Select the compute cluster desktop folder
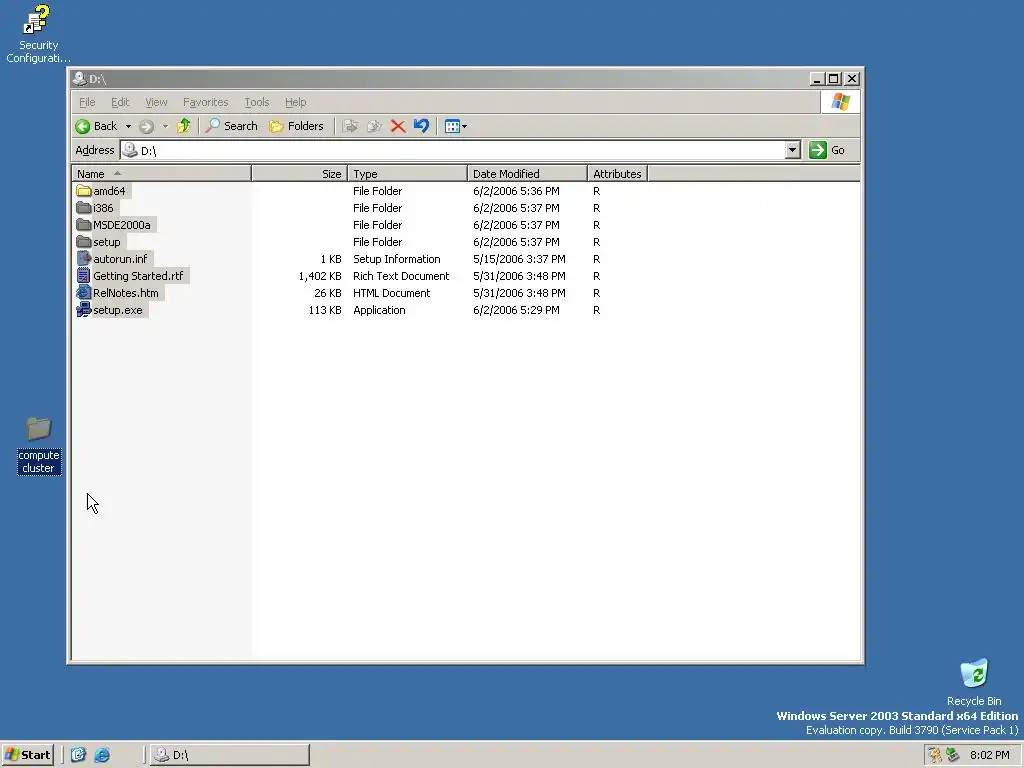The width and height of the screenshot is (1024, 768). pos(39,445)
